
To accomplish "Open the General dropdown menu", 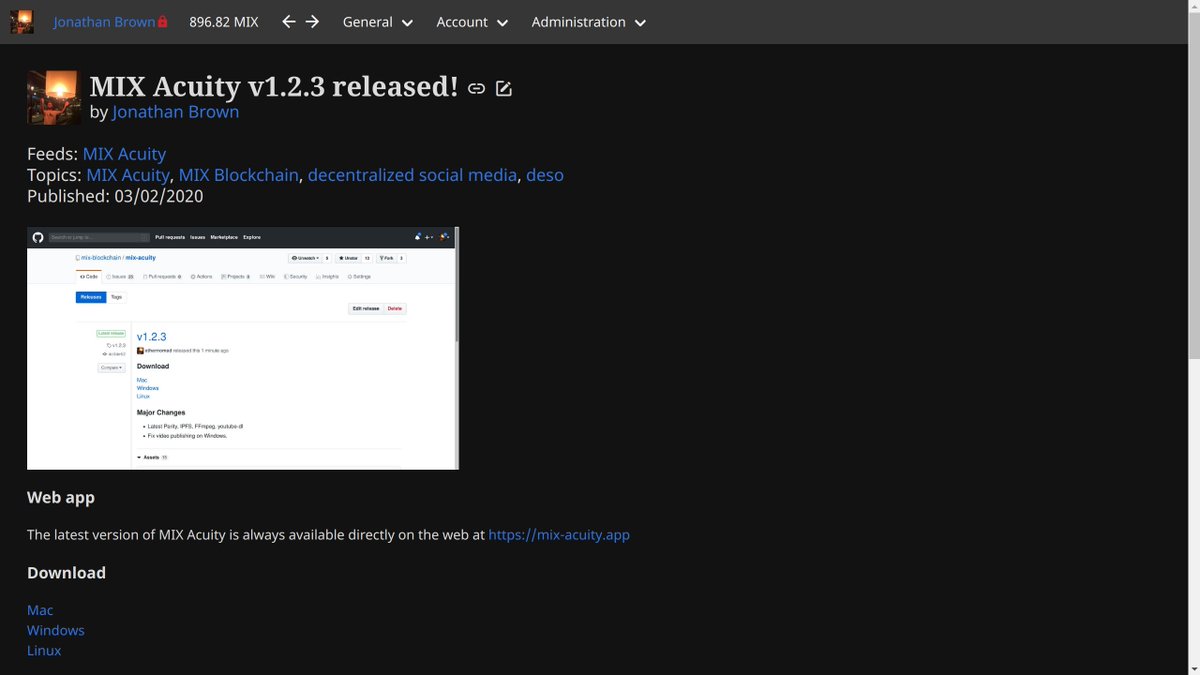I will pyautogui.click(x=377, y=22).
